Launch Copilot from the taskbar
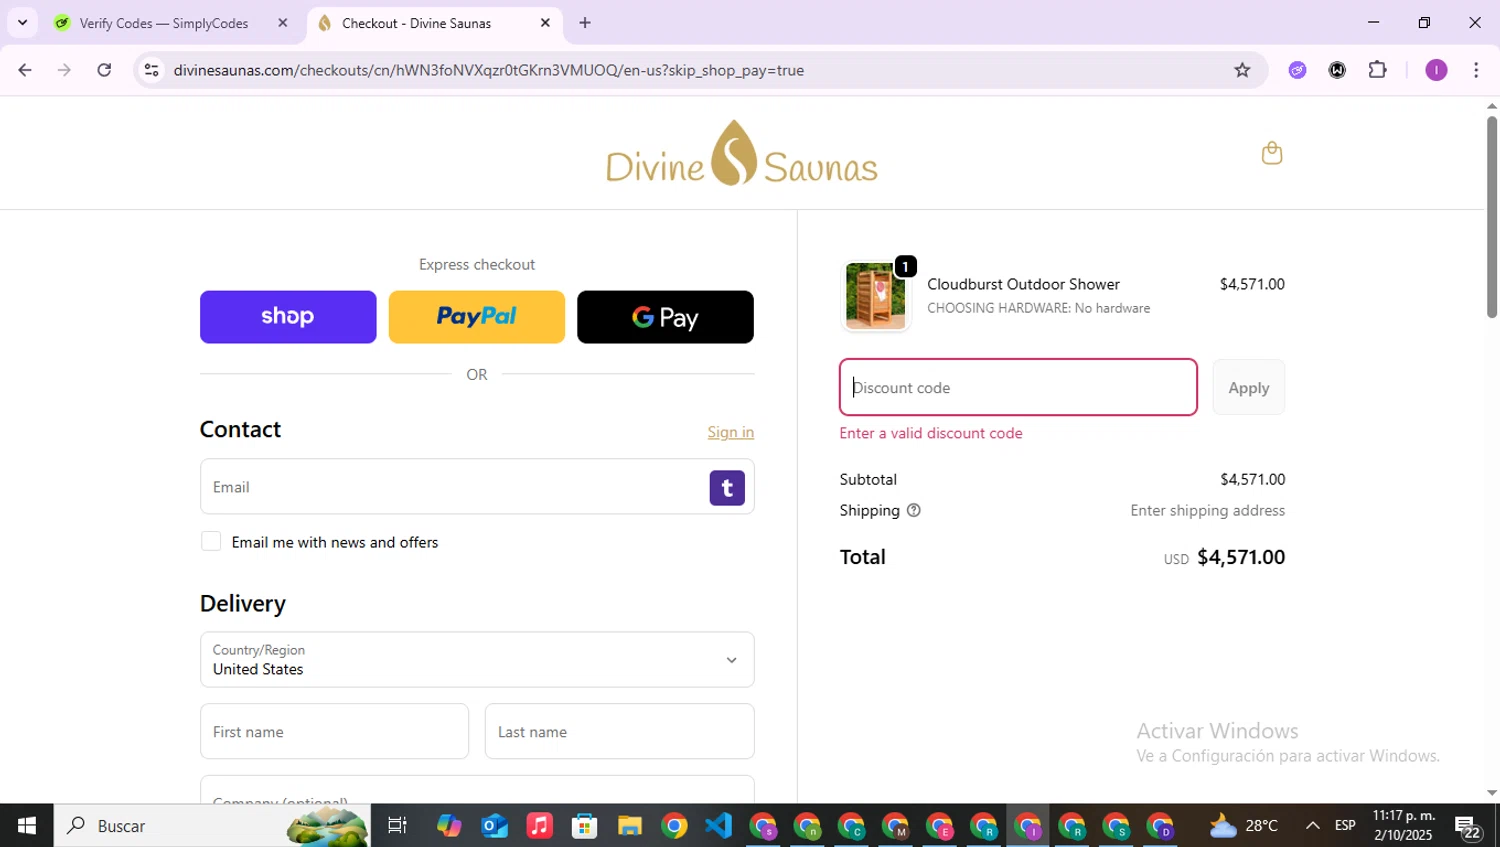Viewport: 1500px width, 847px height. pos(449,826)
